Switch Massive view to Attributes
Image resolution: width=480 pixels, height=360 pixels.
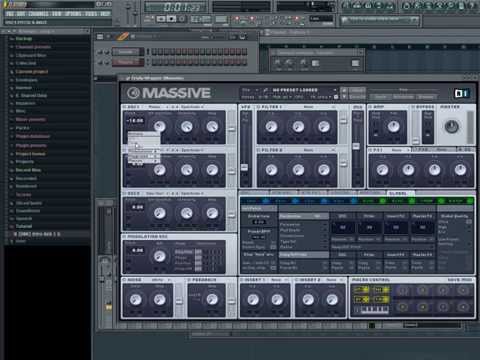[x=403, y=97]
